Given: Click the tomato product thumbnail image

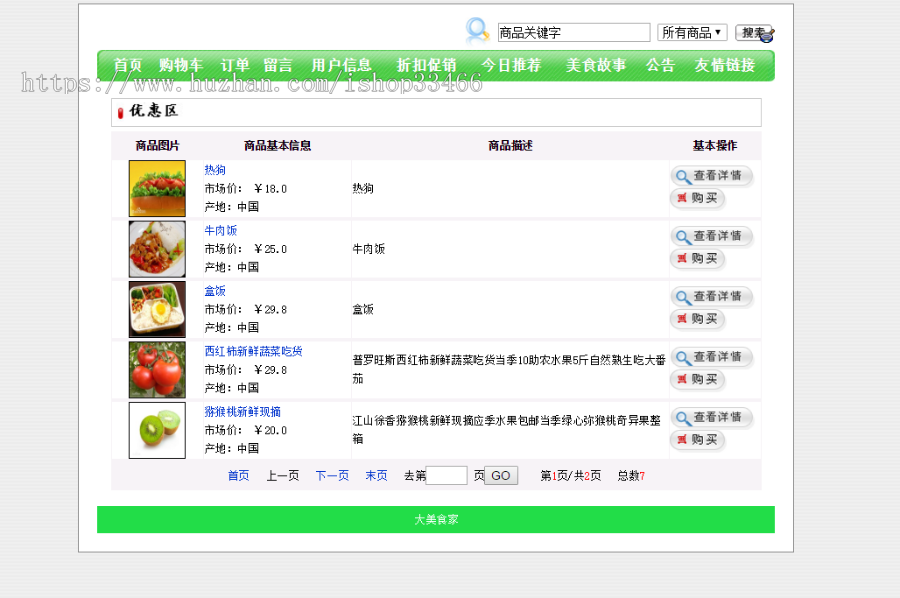Looking at the screenshot, I should (x=155, y=369).
